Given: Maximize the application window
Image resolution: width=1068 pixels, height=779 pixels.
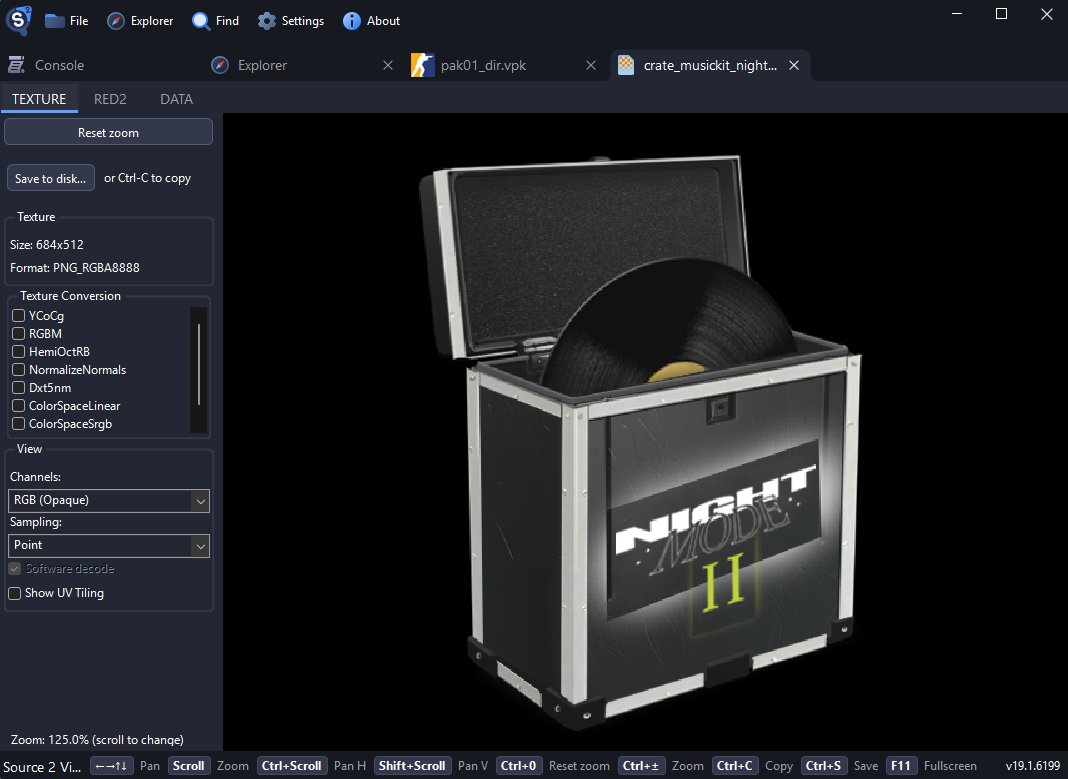Looking at the screenshot, I should pos(1001,14).
